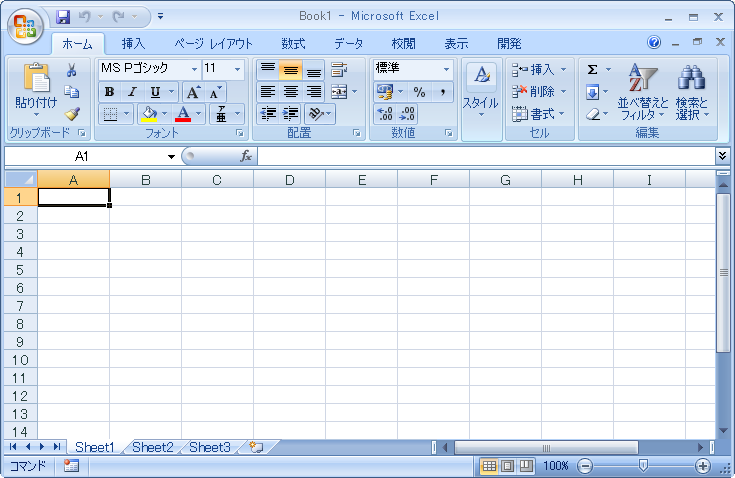Click the Undo icon
Screen dimensions: 735x478
pyautogui.click(x=84, y=17)
